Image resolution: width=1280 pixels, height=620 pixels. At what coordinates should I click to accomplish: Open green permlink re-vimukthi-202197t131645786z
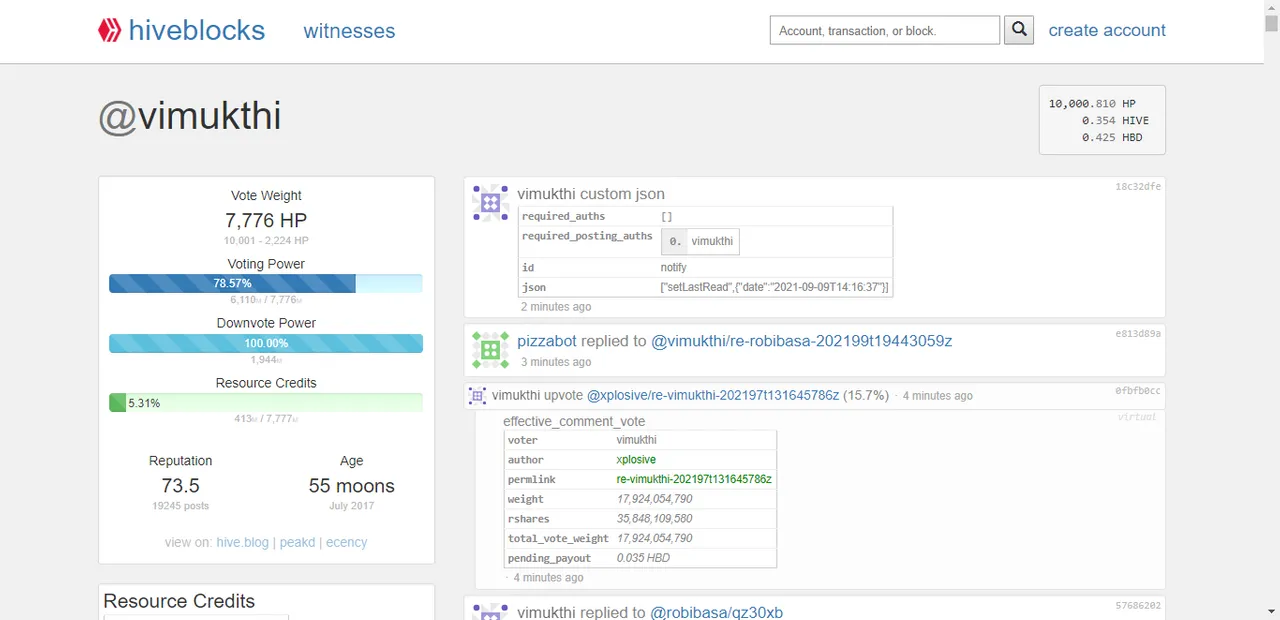pos(694,479)
